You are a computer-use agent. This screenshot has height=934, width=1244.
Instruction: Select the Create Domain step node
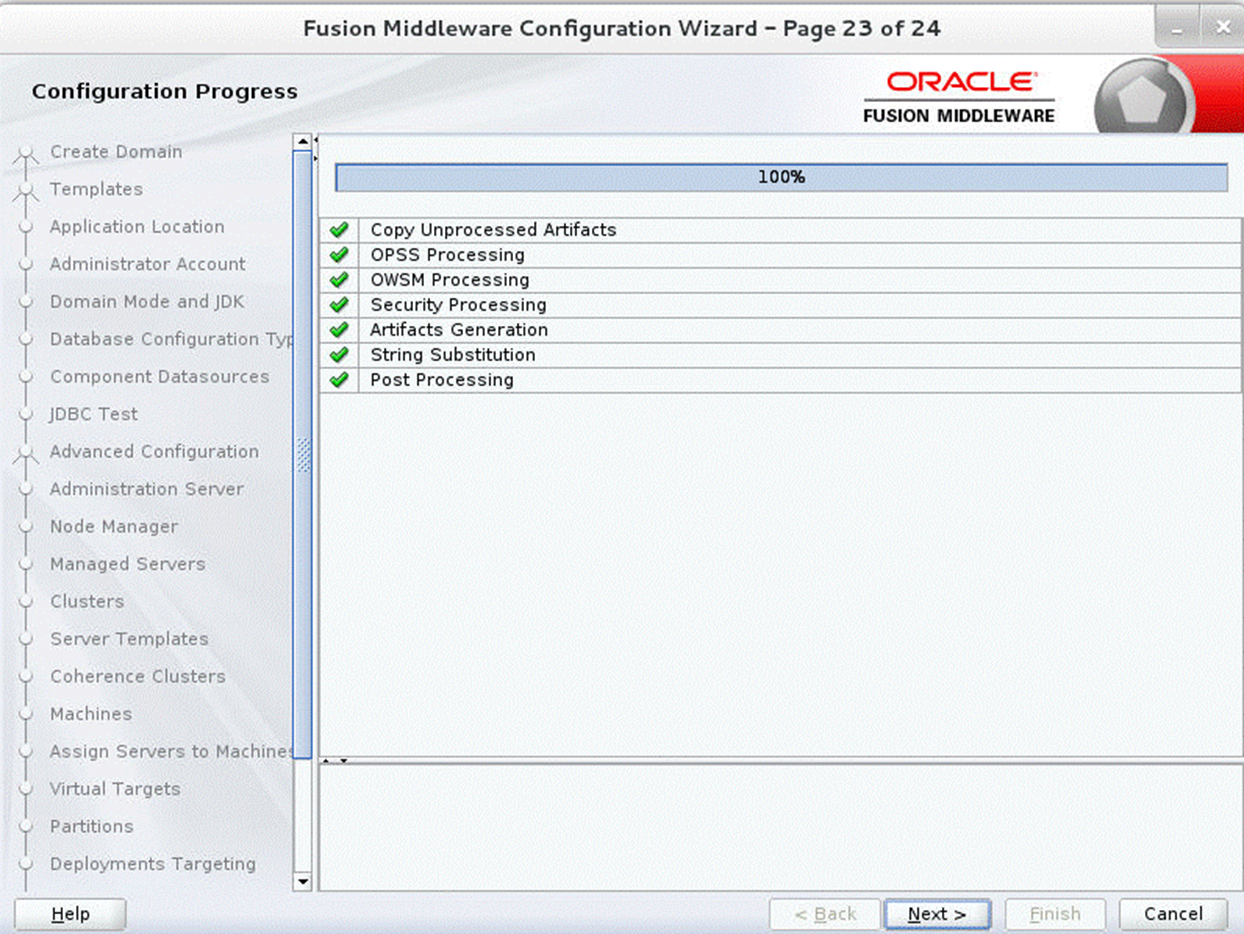click(115, 152)
